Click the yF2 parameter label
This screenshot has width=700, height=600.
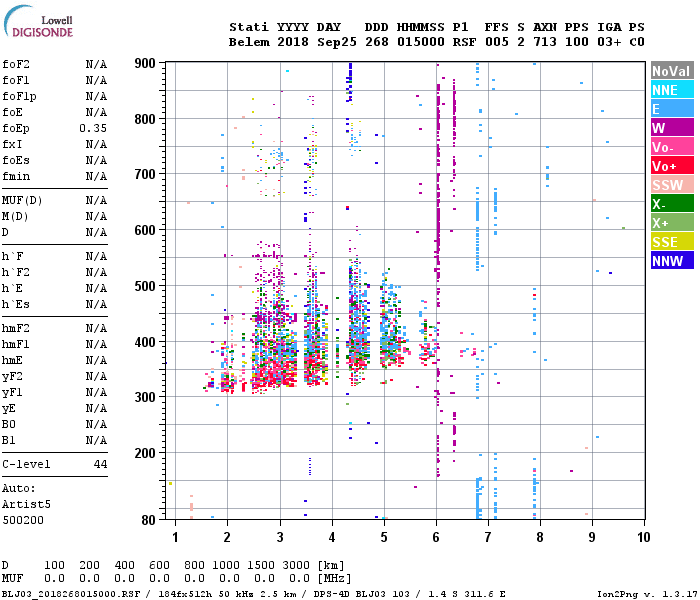point(12,377)
